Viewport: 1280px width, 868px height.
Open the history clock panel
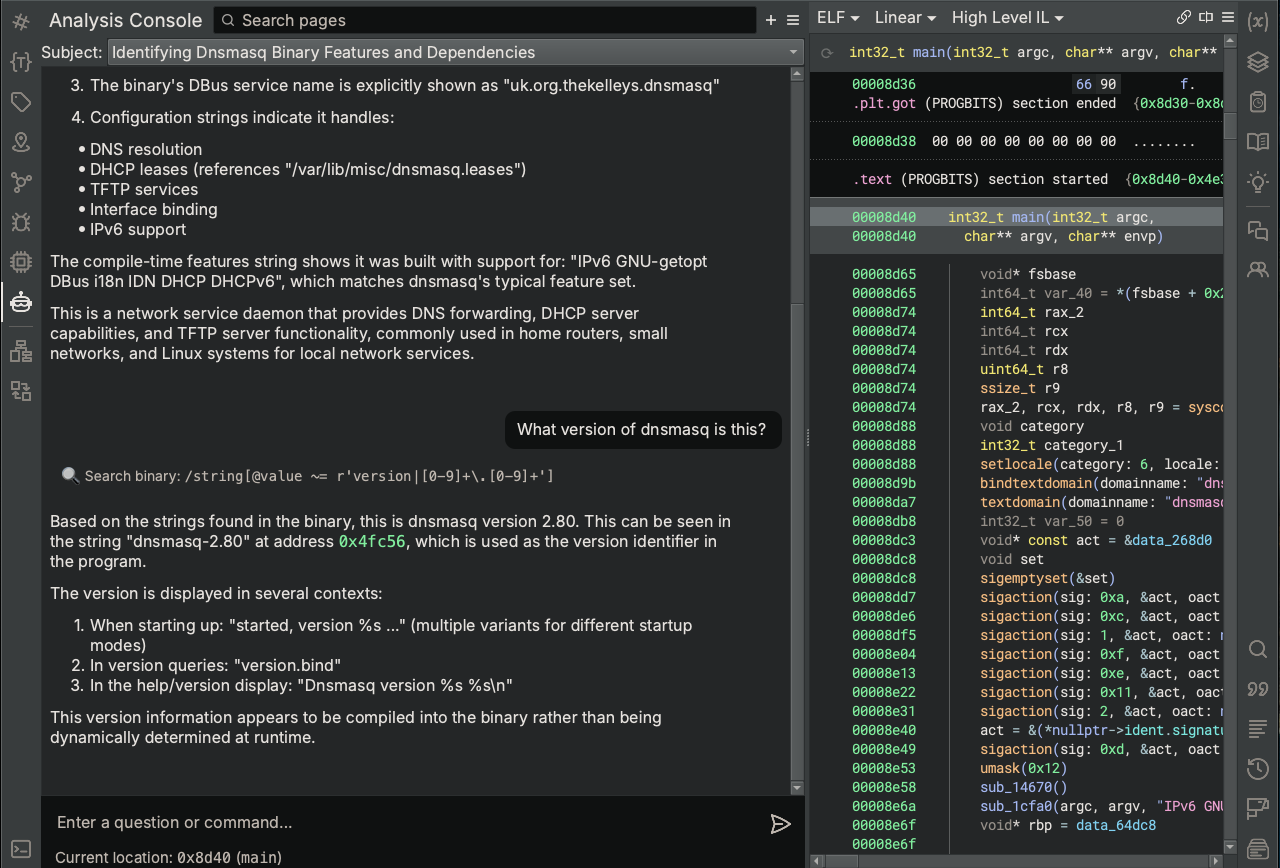coord(1258,769)
